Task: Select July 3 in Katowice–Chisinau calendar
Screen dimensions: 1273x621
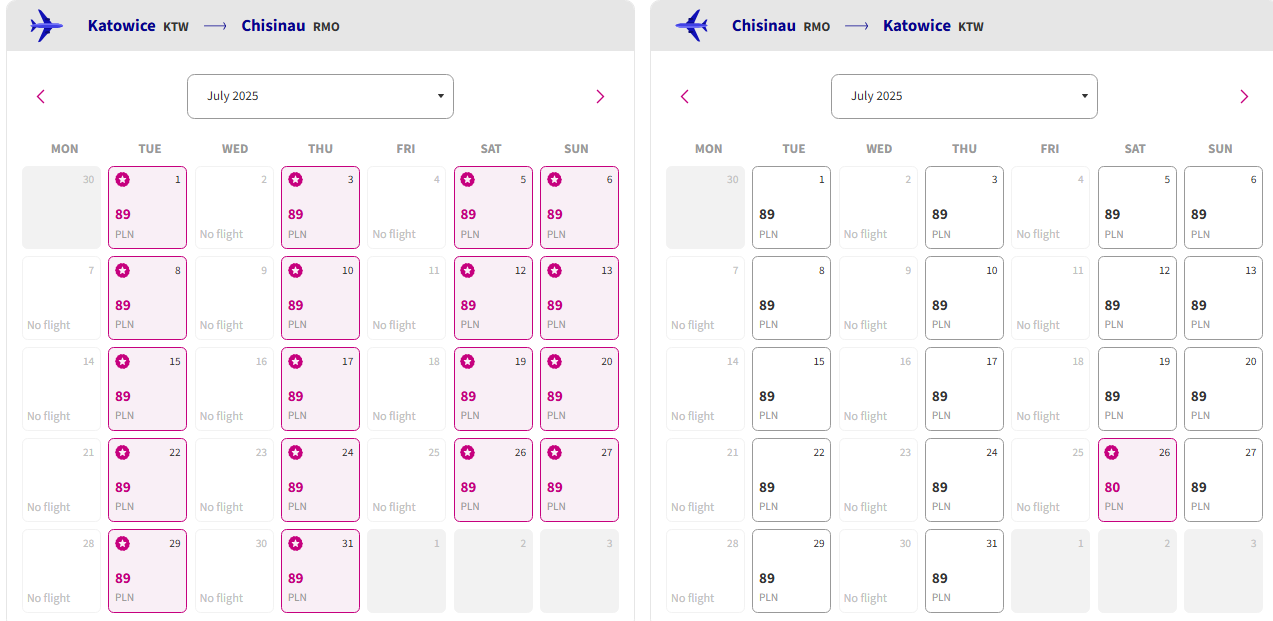Action: 320,207
